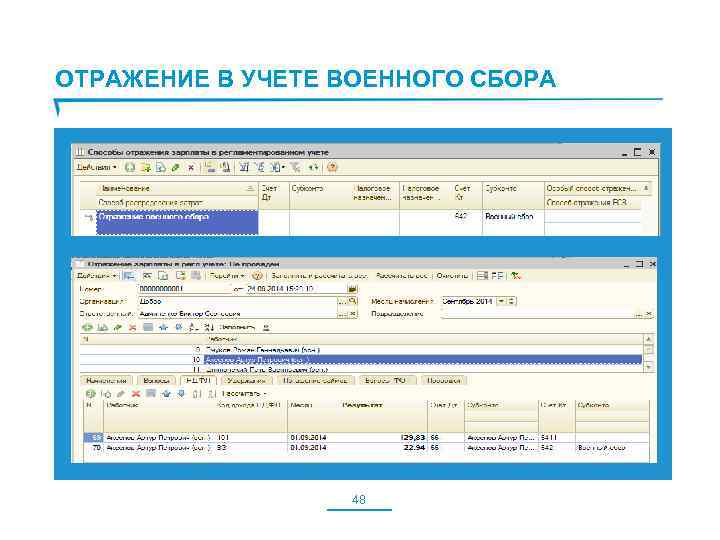
Task: Open the orange help icon in Способы отражения toolbar
Action: [332, 168]
